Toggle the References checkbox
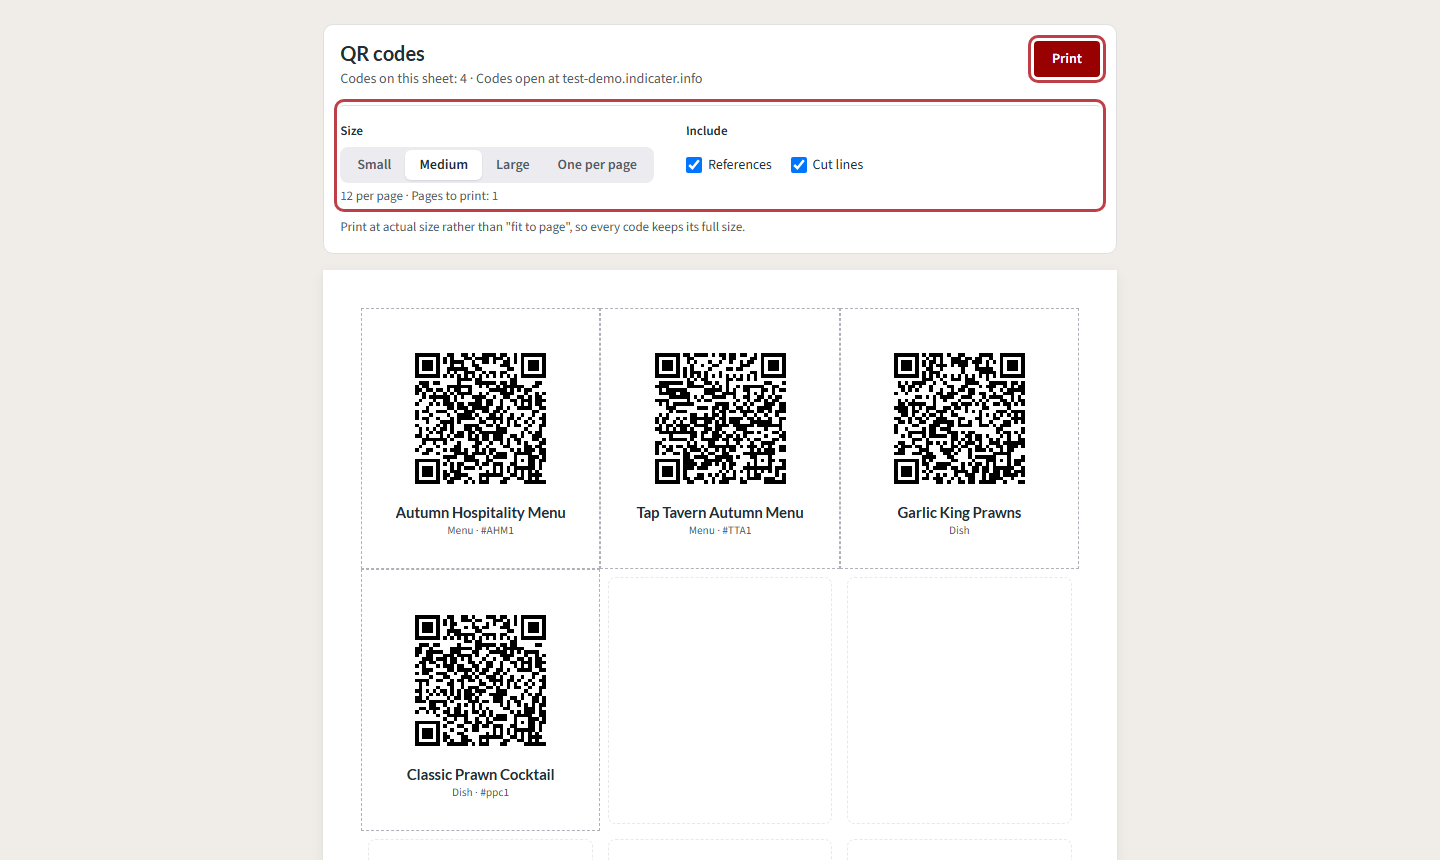The width and height of the screenshot is (1440, 860). 694,165
